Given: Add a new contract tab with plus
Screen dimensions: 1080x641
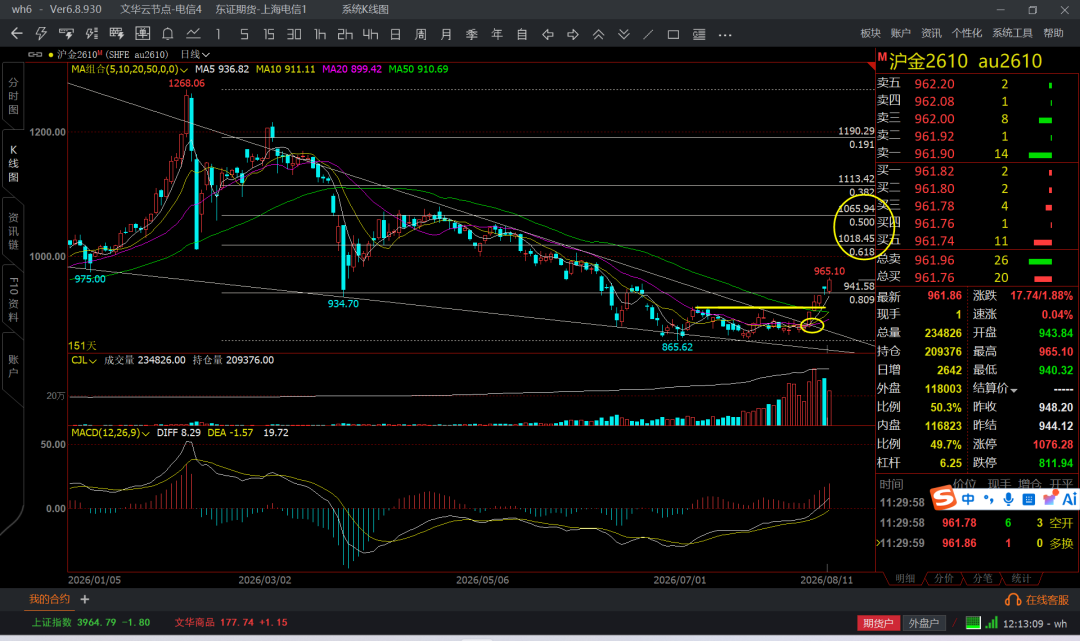Looking at the screenshot, I should pyautogui.click(x=85, y=600).
